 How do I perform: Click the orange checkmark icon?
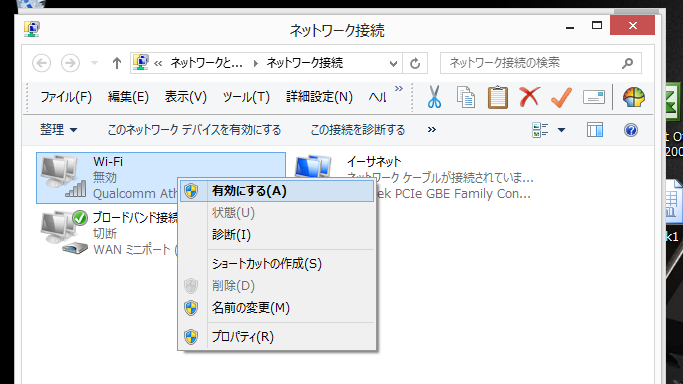pyautogui.click(x=561, y=97)
